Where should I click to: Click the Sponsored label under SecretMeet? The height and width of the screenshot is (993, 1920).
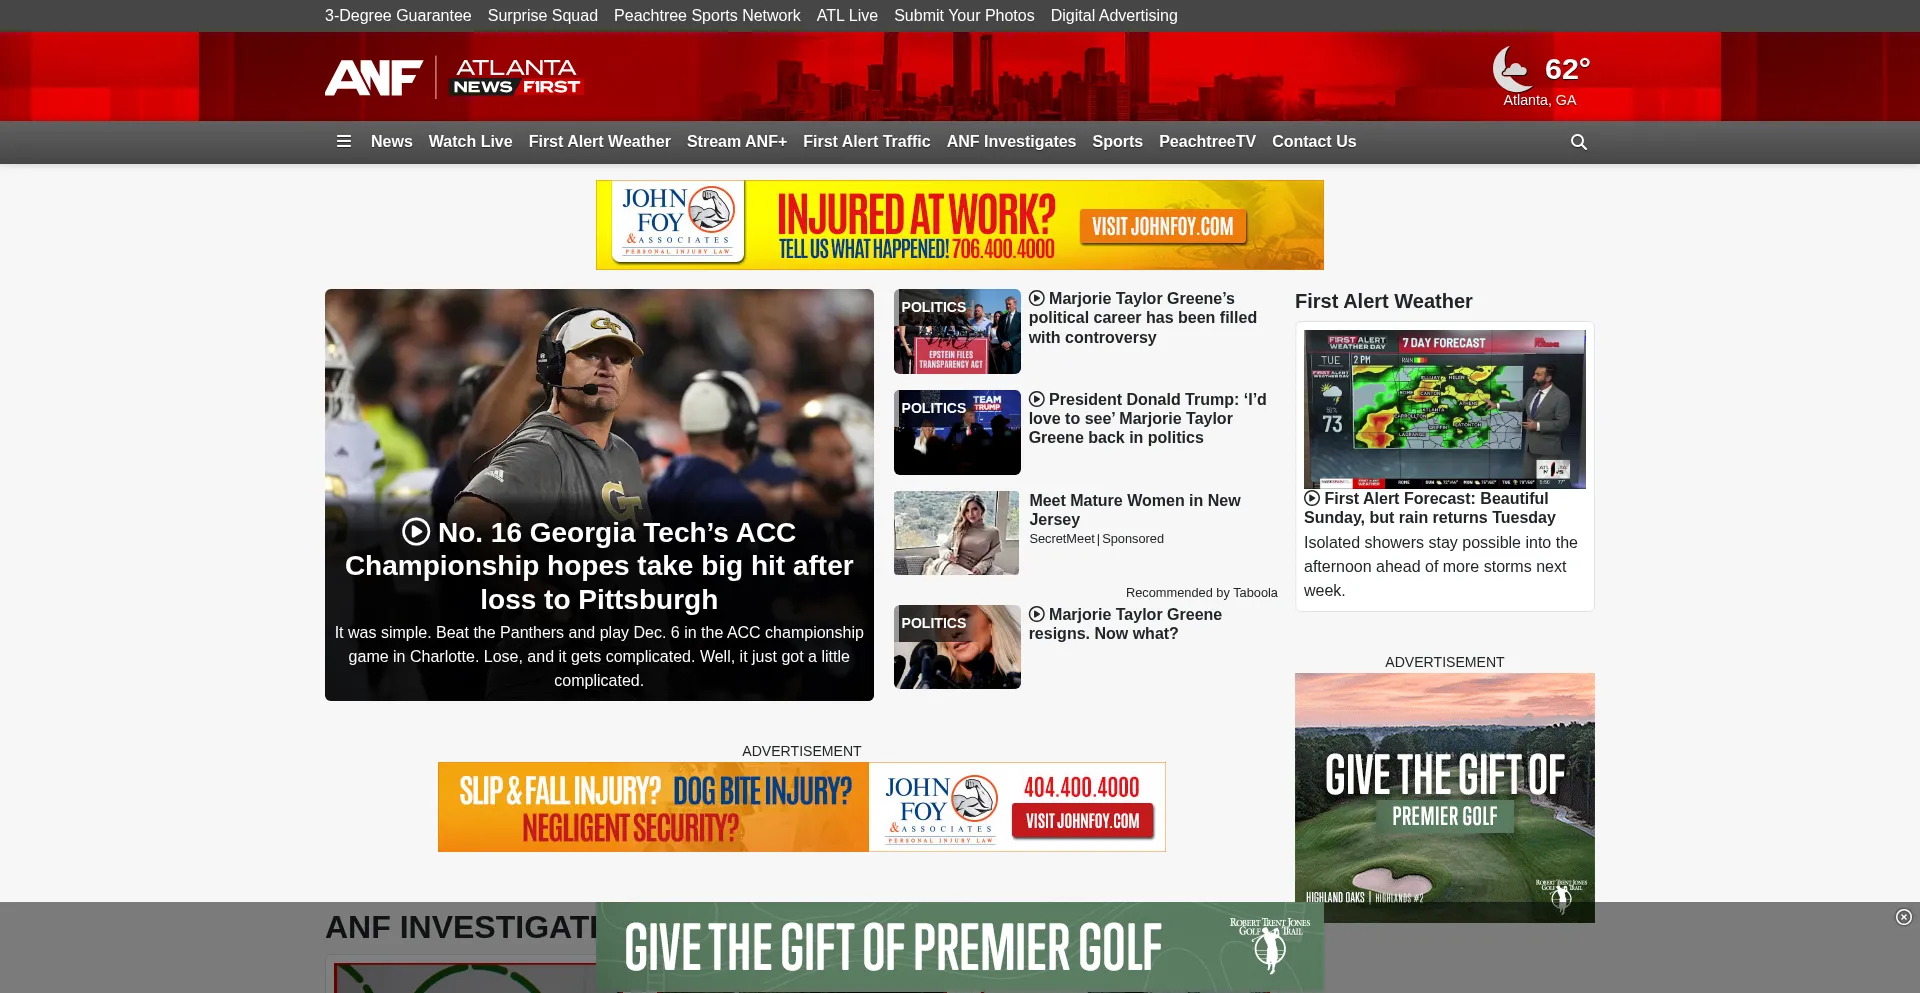point(1133,539)
